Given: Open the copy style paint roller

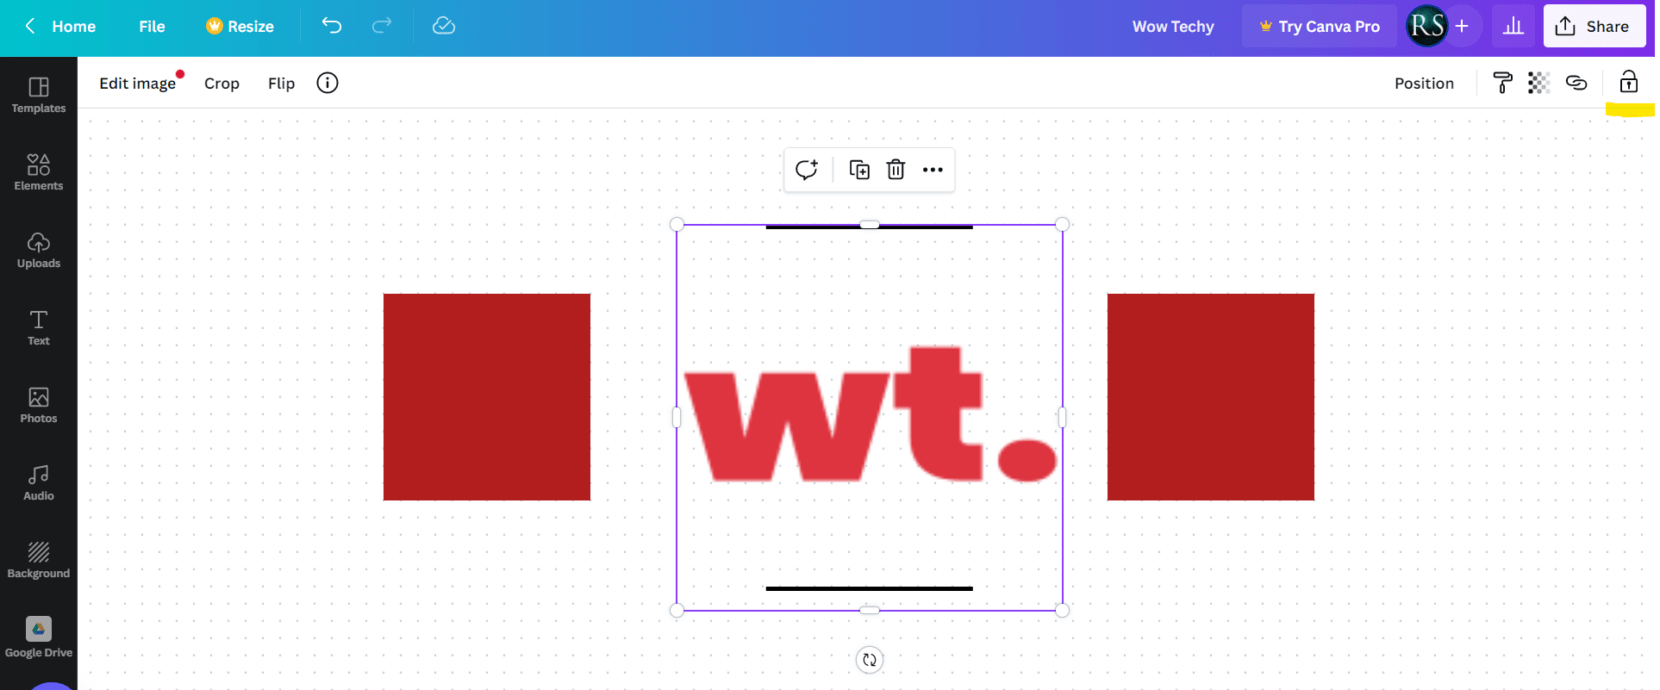Looking at the screenshot, I should coord(1502,83).
